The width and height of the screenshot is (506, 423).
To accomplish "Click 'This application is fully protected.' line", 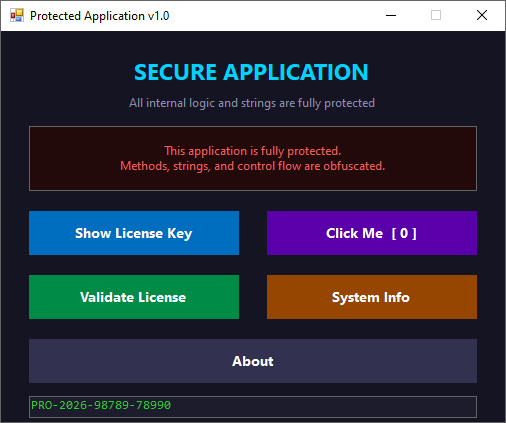I will 253,151.
